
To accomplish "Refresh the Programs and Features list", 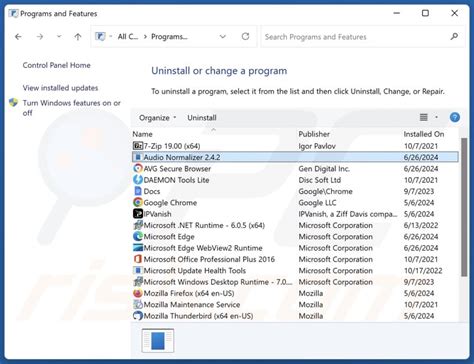I will click(x=245, y=36).
